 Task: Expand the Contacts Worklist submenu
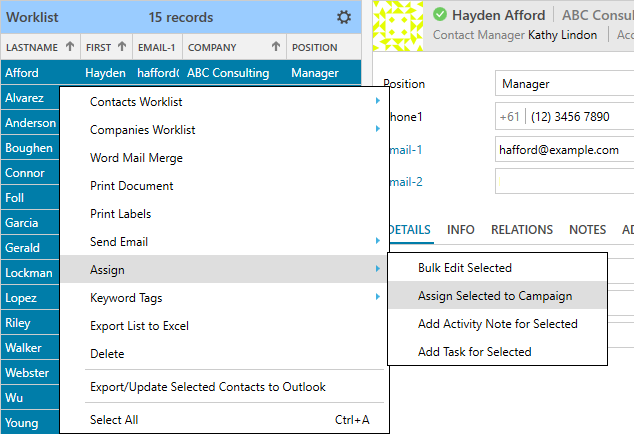click(x=377, y=102)
